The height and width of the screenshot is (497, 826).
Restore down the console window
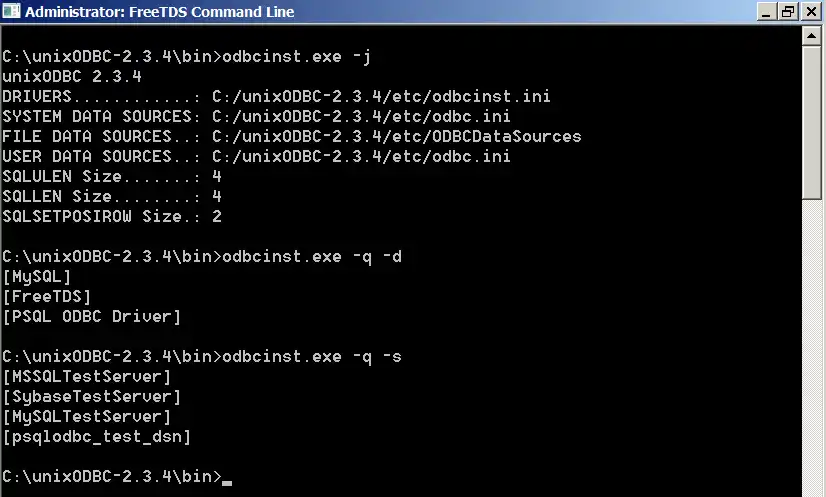(x=787, y=12)
